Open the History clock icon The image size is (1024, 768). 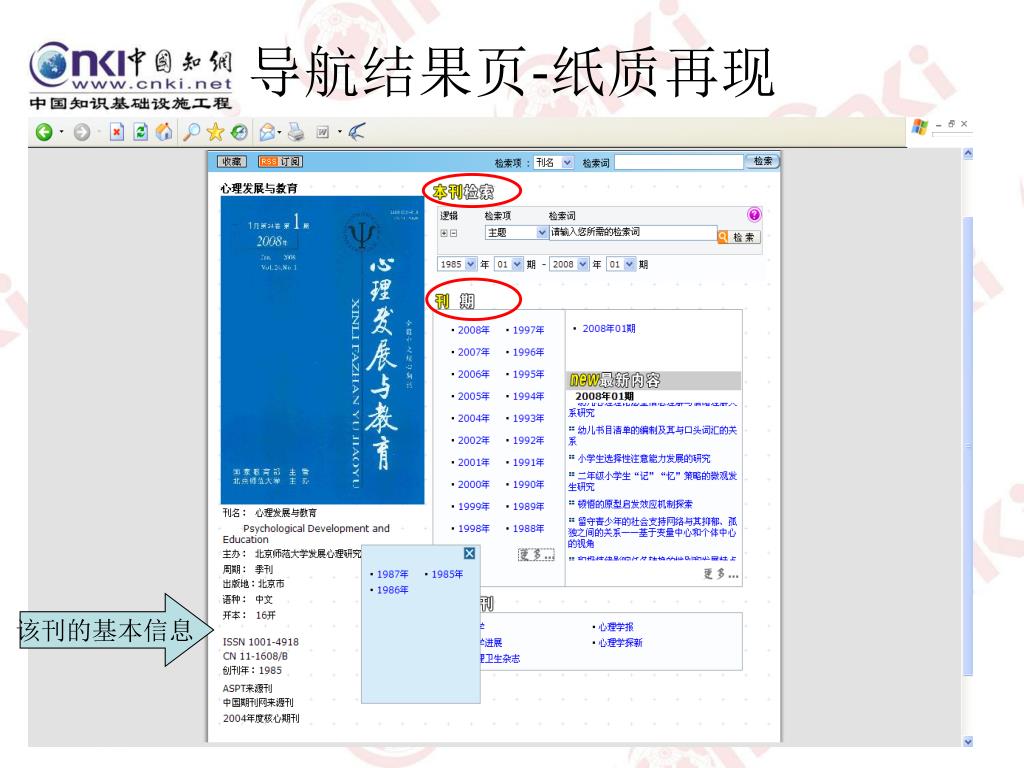240,133
